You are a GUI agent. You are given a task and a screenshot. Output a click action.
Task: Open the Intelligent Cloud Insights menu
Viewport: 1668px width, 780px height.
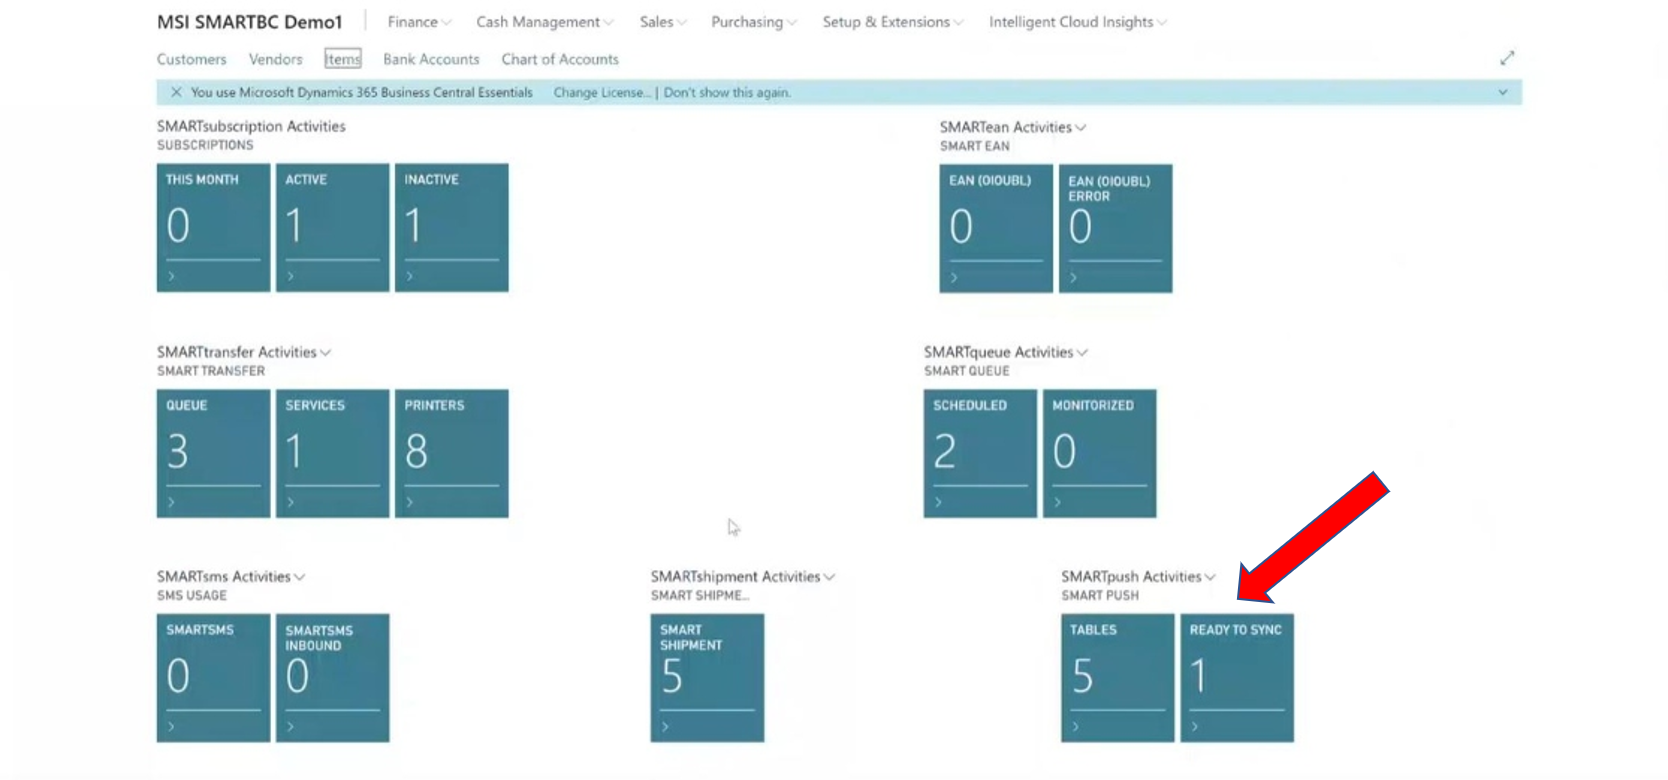(x=1078, y=22)
